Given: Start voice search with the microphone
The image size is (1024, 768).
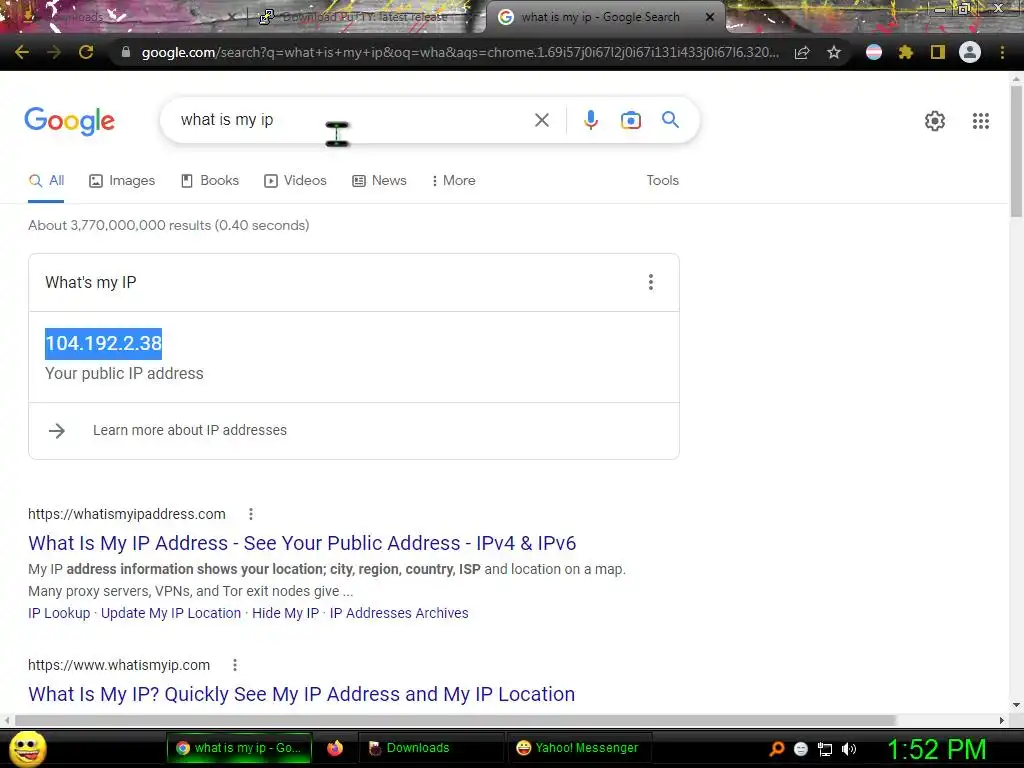Looking at the screenshot, I should point(591,120).
